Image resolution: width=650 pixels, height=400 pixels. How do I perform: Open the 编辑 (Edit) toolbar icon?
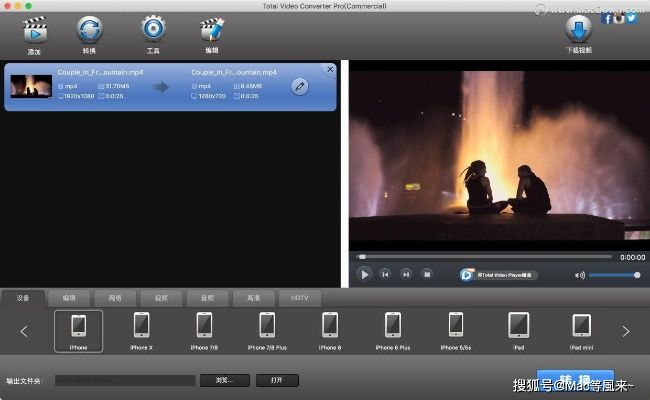tap(211, 30)
